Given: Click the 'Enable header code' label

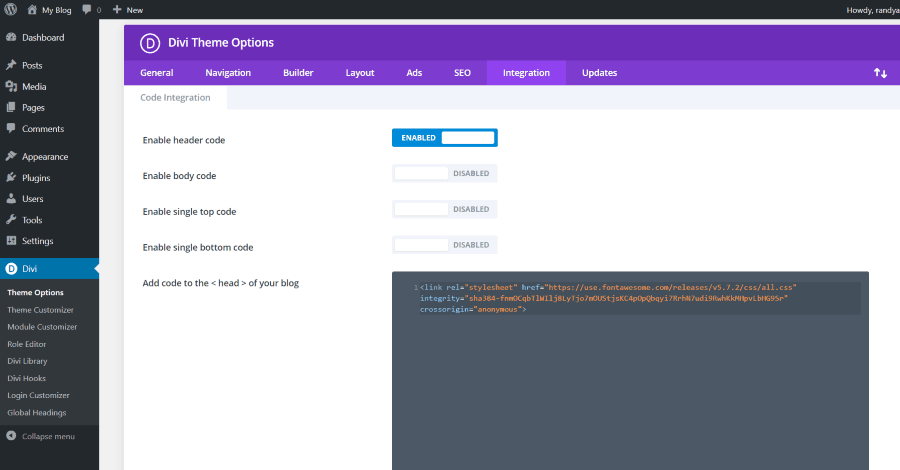Looking at the screenshot, I should pyautogui.click(x=184, y=140).
